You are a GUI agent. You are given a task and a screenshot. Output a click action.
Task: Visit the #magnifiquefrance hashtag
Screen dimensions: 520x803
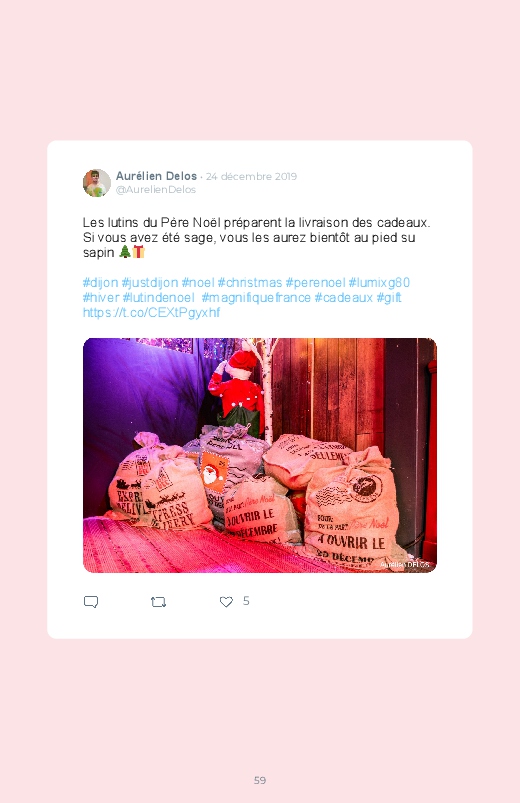[256, 298]
